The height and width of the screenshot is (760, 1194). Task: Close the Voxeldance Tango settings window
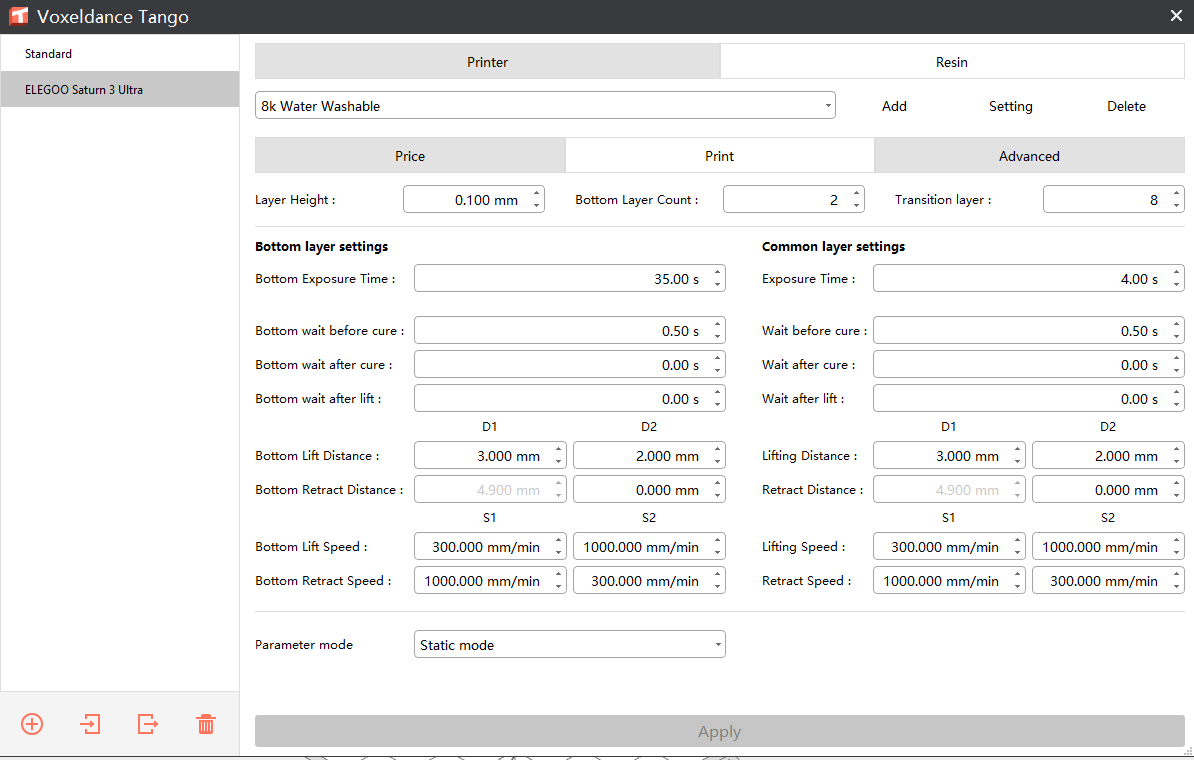pos(1176,16)
